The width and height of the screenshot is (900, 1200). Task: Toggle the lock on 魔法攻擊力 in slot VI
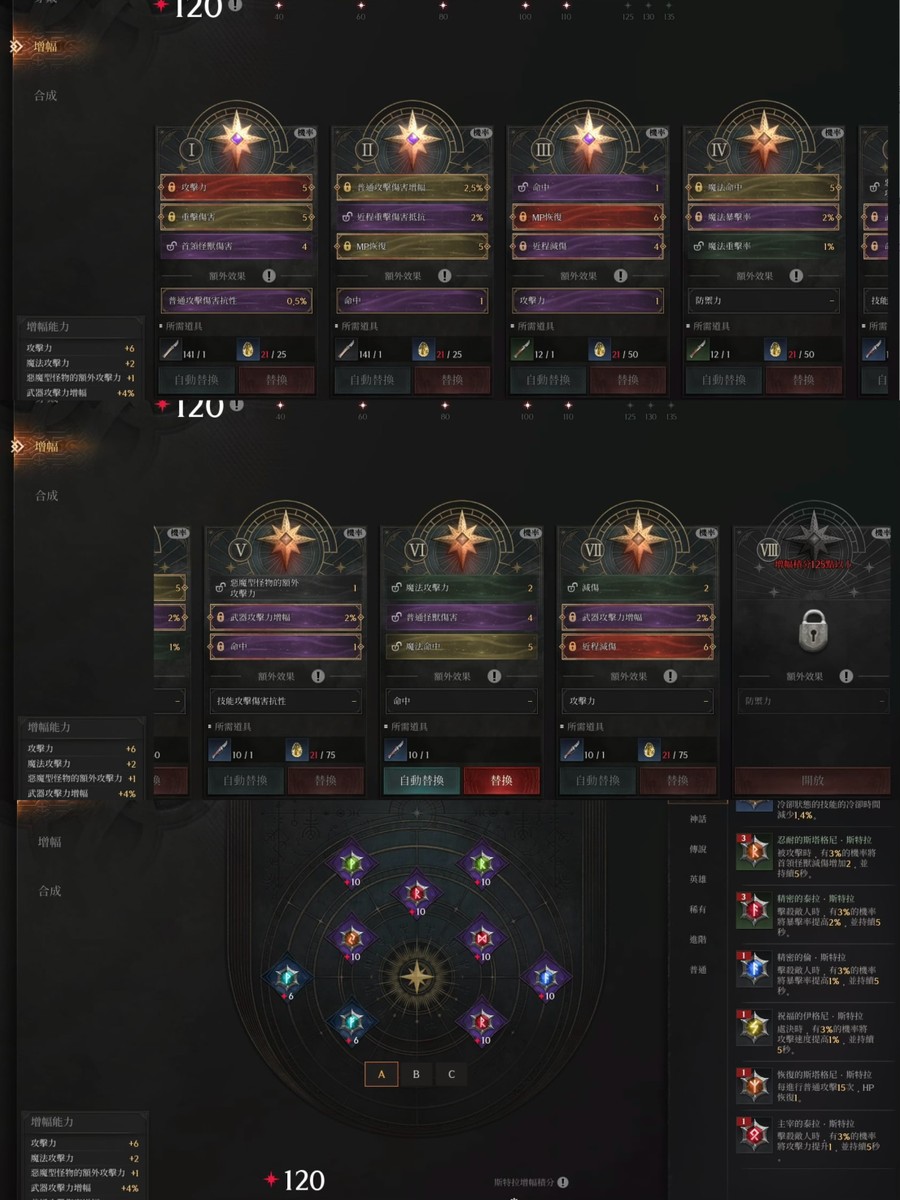tap(397, 588)
